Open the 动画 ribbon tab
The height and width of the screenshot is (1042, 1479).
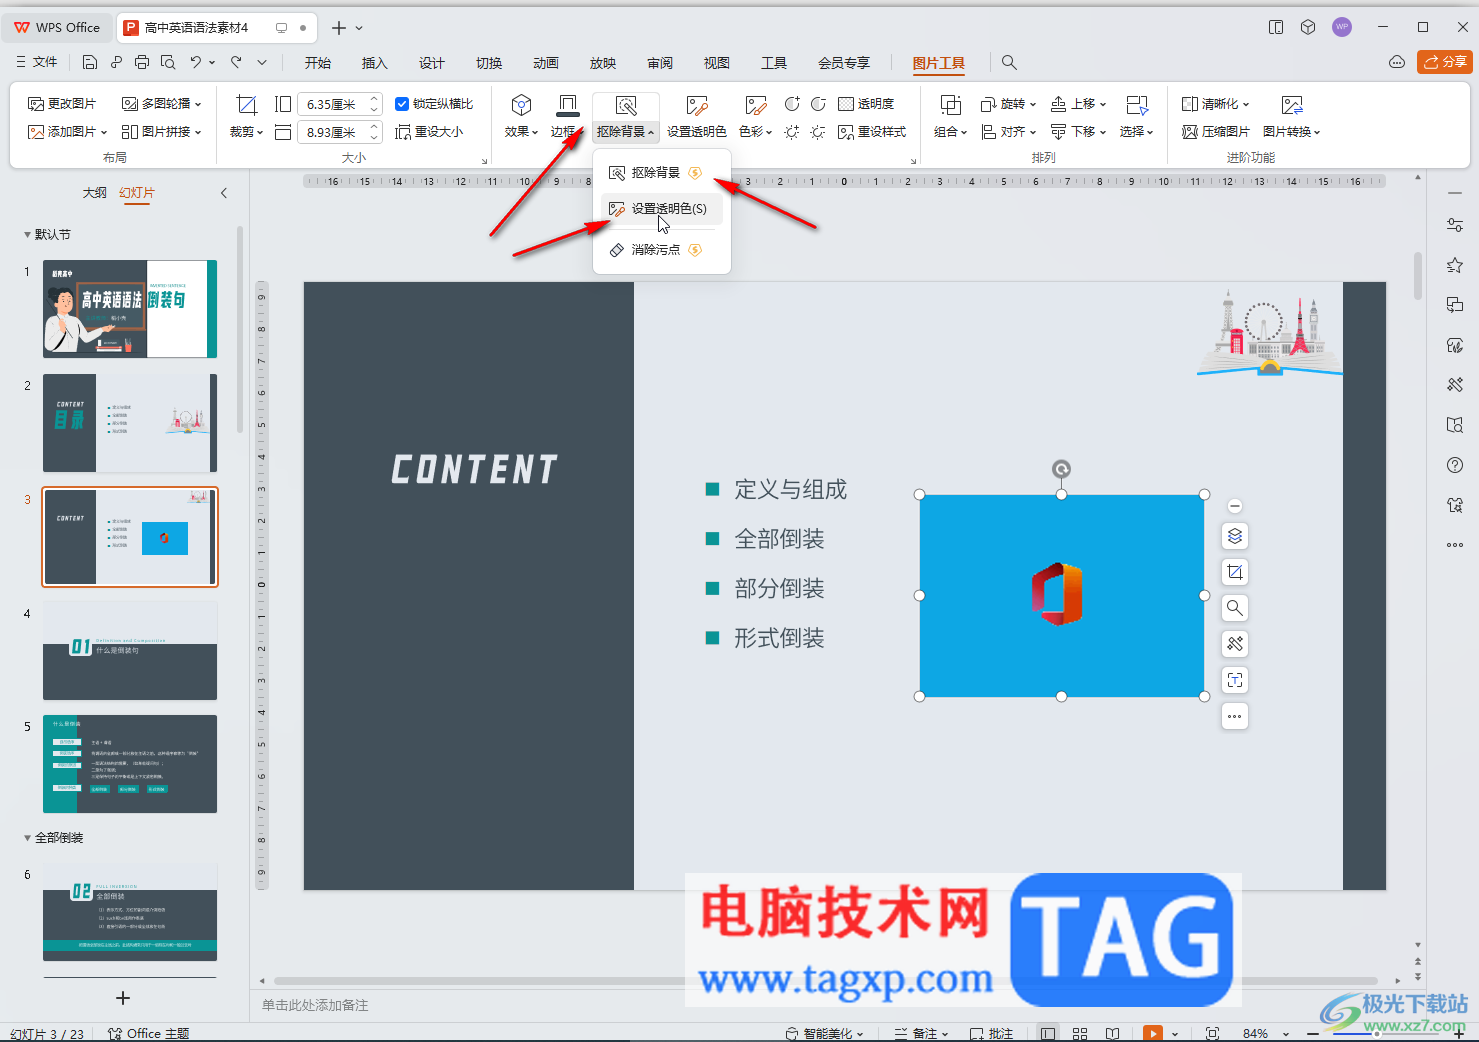[546, 63]
